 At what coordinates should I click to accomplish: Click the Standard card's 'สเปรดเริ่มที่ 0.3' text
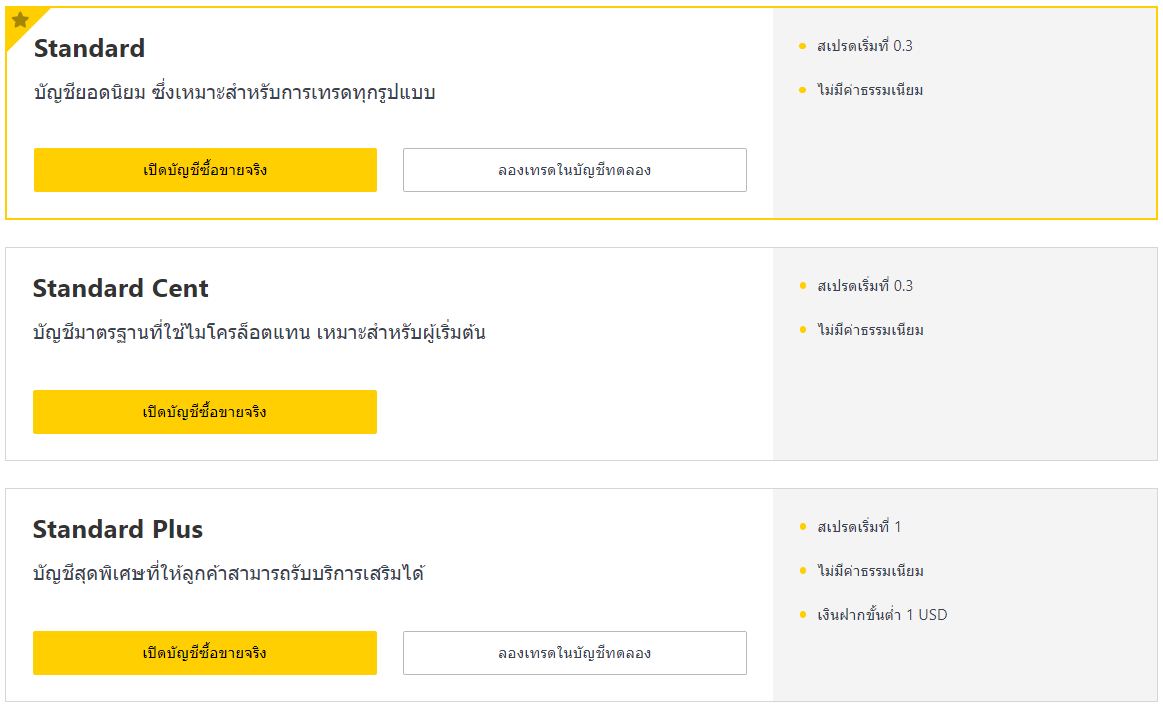pyautogui.click(x=865, y=46)
